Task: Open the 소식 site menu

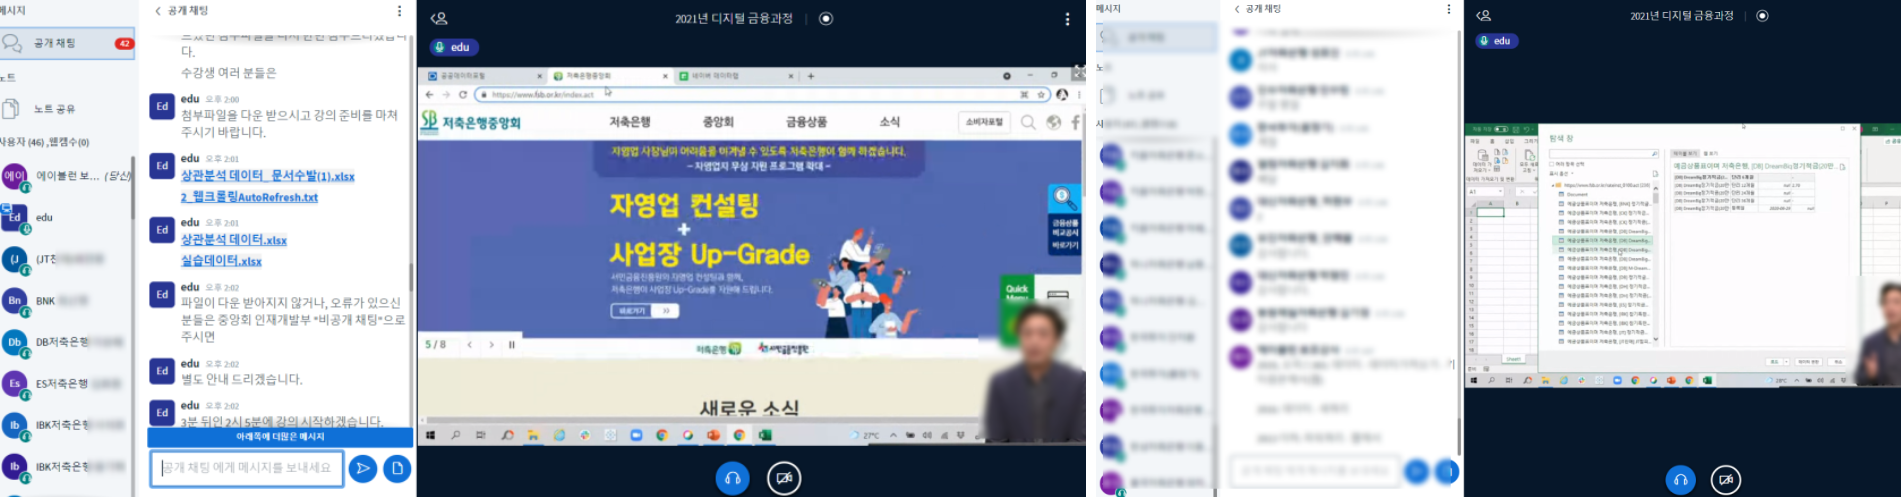Action: [890, 122]
